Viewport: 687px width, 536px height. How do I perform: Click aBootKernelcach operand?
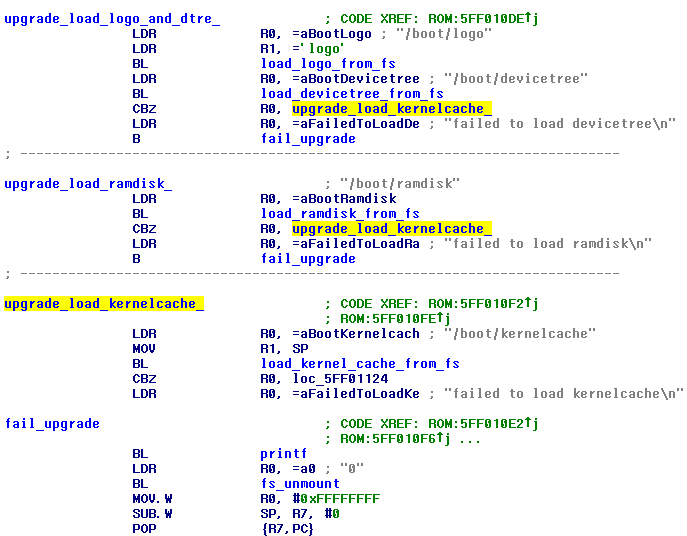[x=356, y=334]
